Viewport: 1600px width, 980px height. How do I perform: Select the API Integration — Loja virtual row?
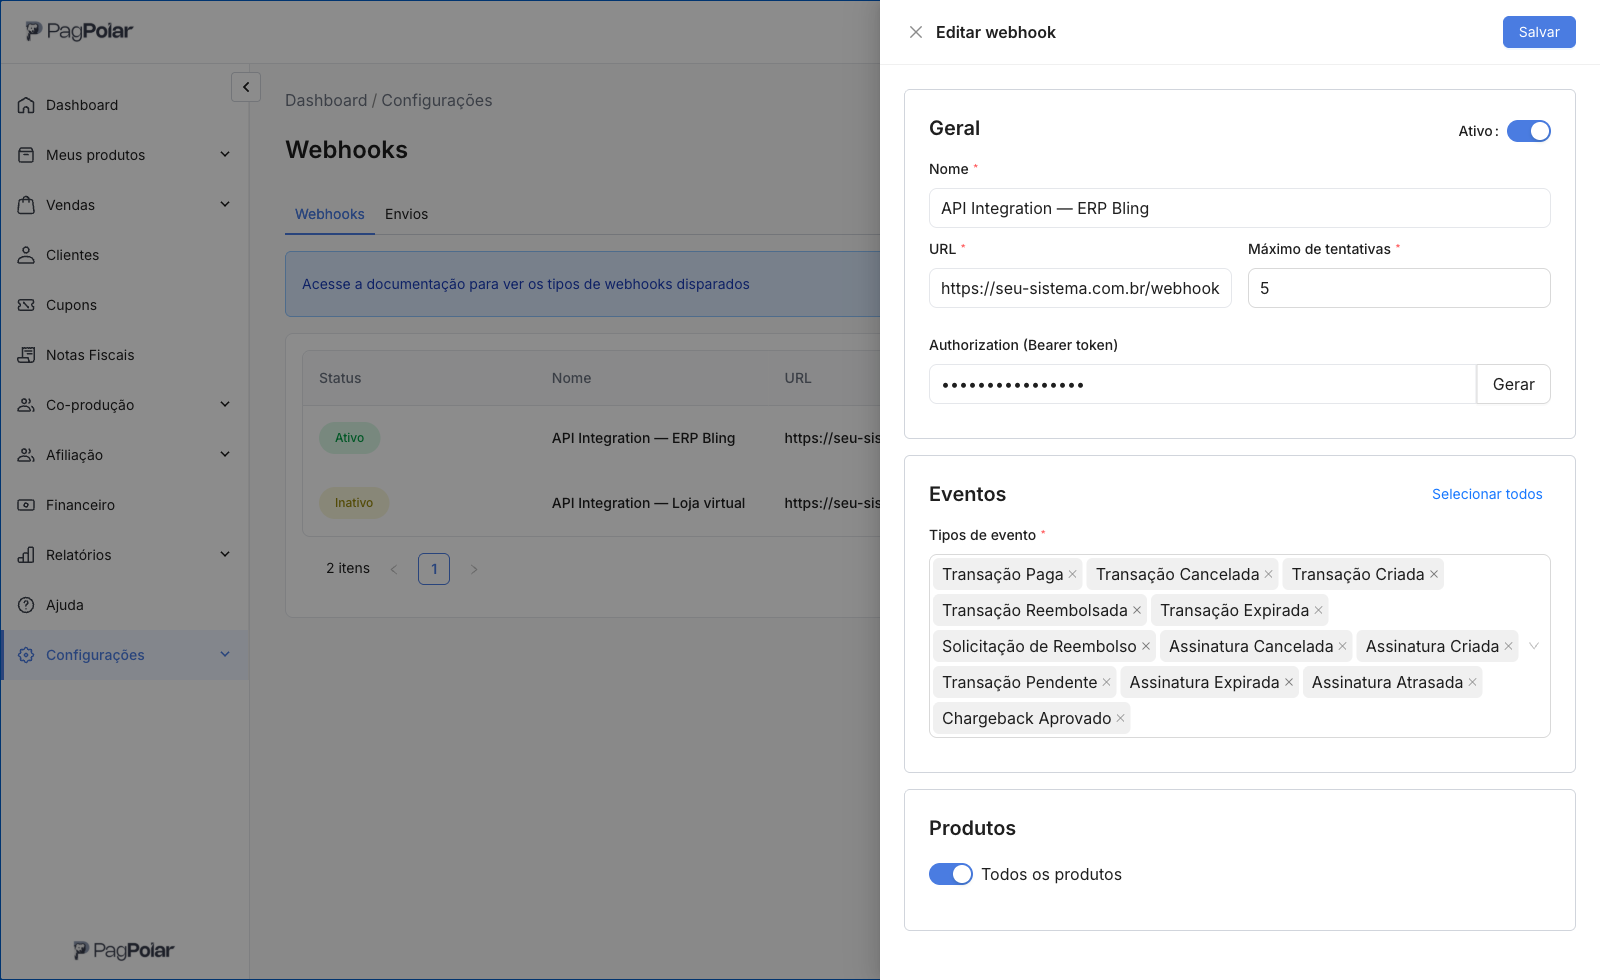pos(592,503)
